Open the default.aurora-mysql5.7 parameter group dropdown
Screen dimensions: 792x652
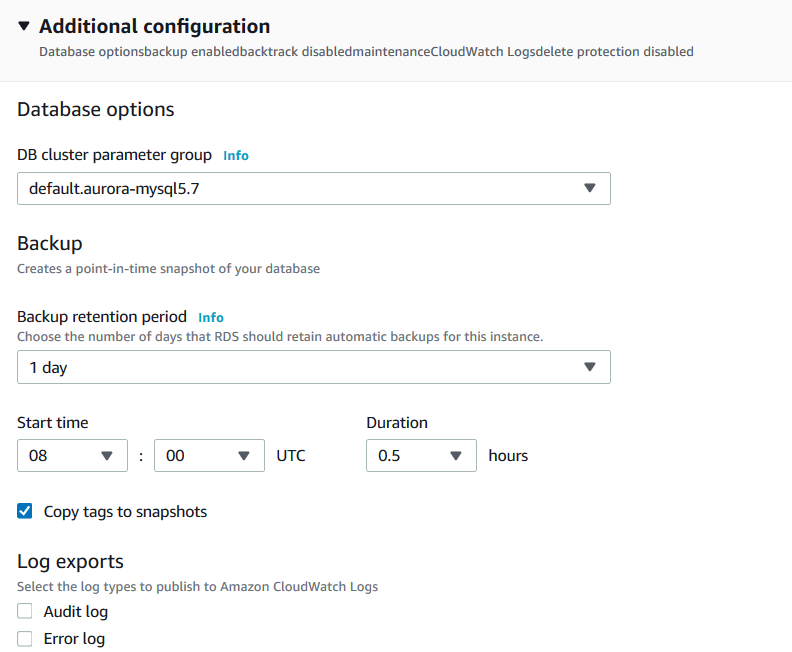tap(300, 188)
